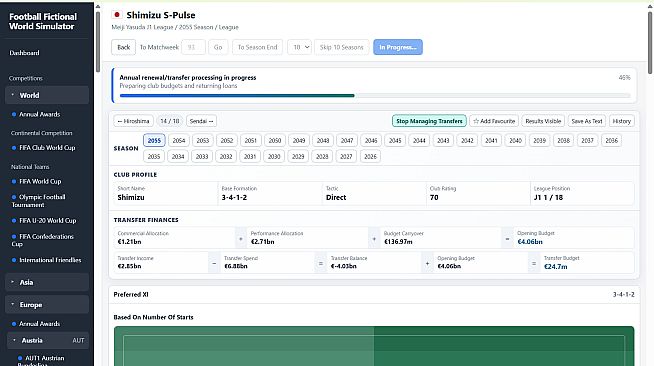Collapse the Europe section in sidebar
The width and height of the screenshot is (654, 366).
(x=47, y=305)
